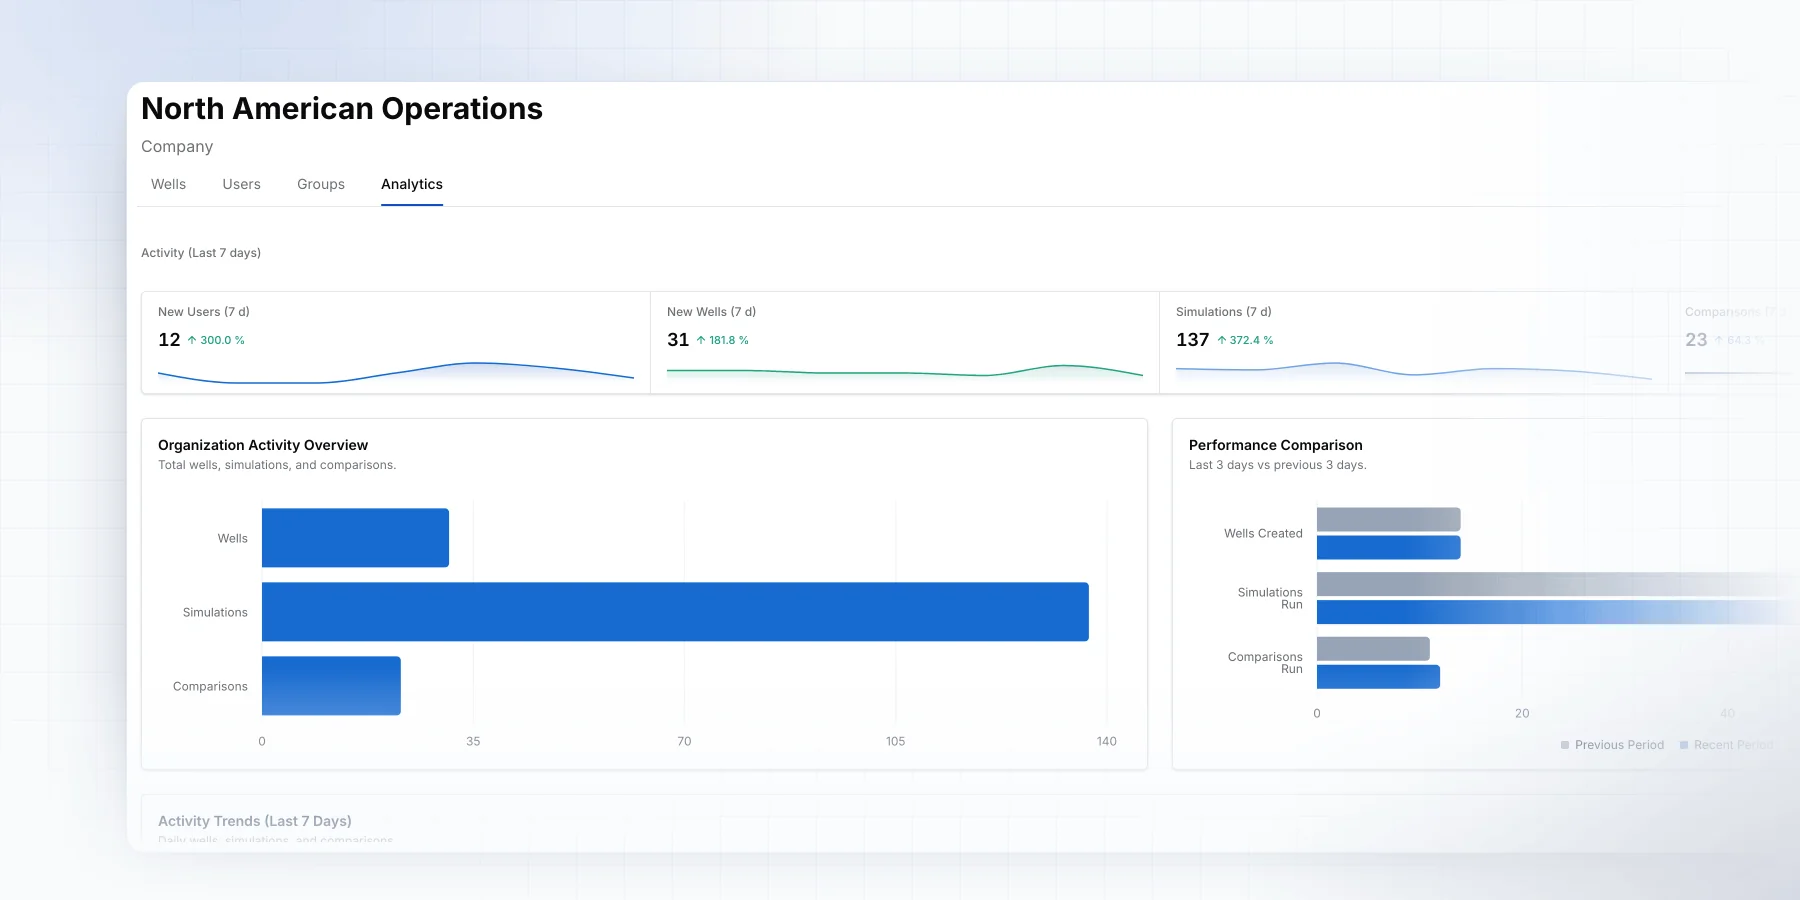Screen dimensions: 1800x900
Task: Click the "Total wells, simulations, and comparisons." subtitle
Action: [277, 465]
